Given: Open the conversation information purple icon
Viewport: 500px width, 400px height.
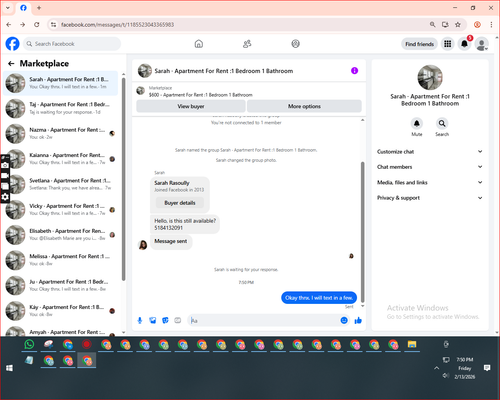Looking at the screenshot, I should 354,71.
